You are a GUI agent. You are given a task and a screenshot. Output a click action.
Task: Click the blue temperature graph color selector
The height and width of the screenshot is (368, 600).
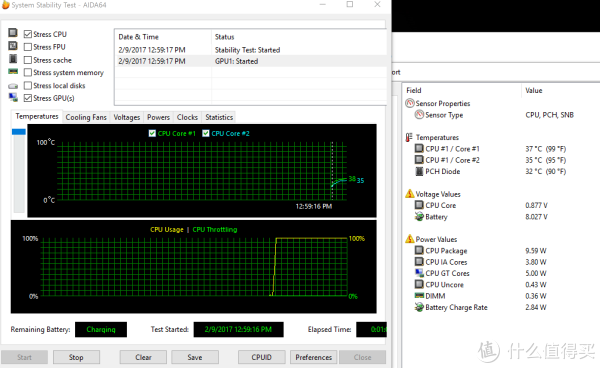coord(19,132)
